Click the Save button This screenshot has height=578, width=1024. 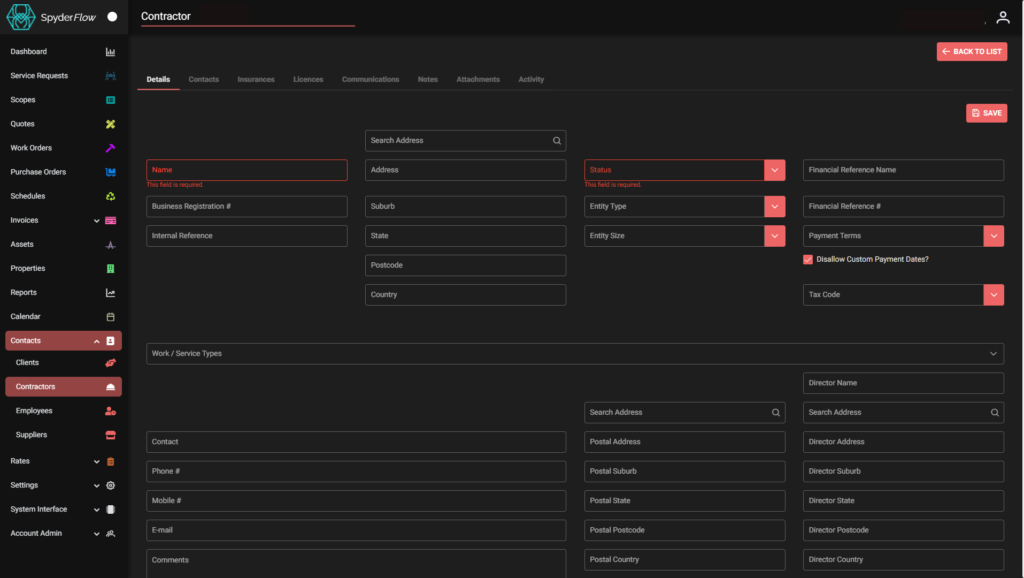coord(986,113)
